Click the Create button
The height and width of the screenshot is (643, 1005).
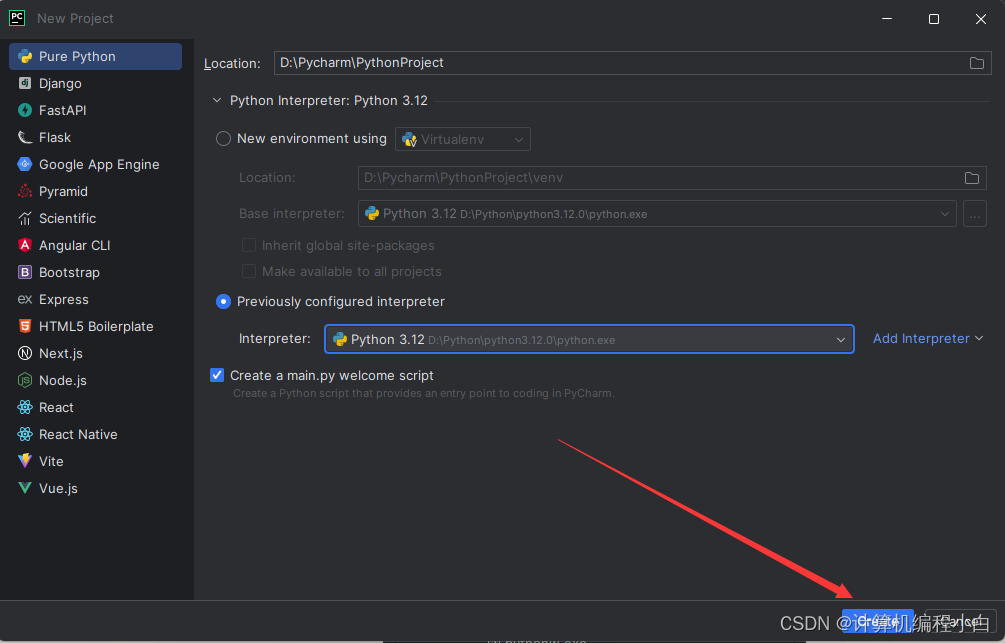pos(877,621)
